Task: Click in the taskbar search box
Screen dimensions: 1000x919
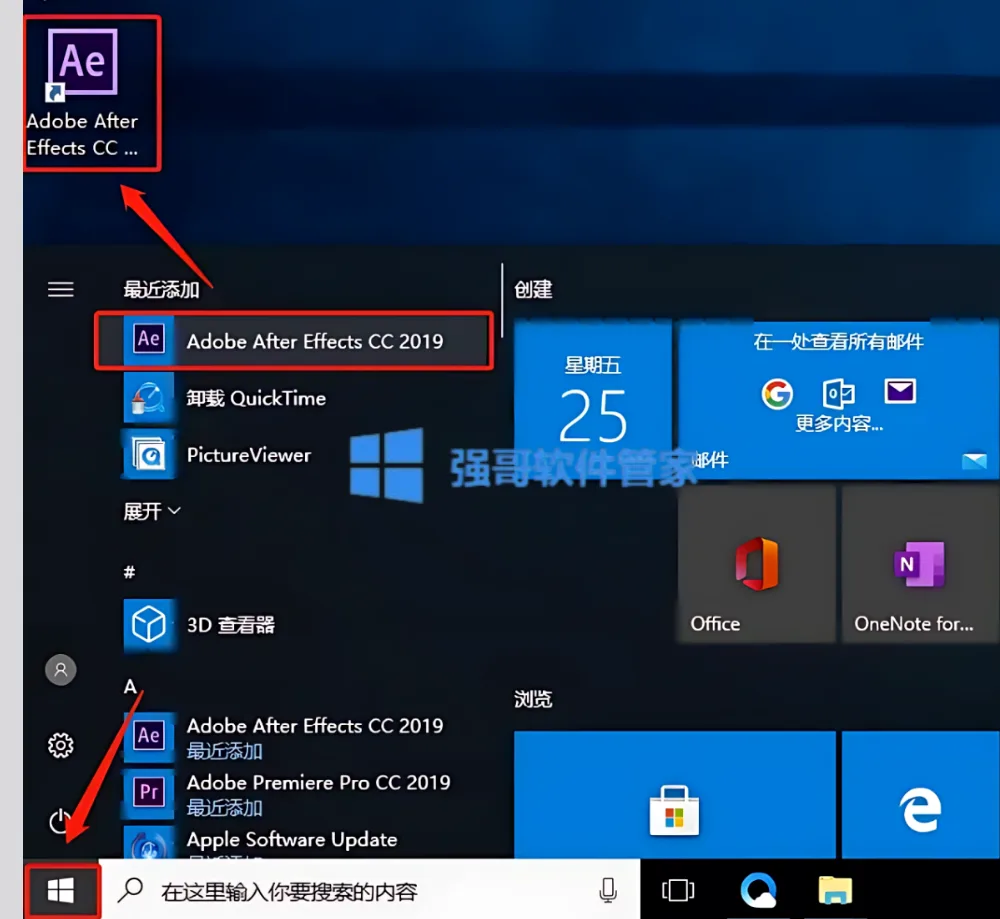Action: (370, 890)
